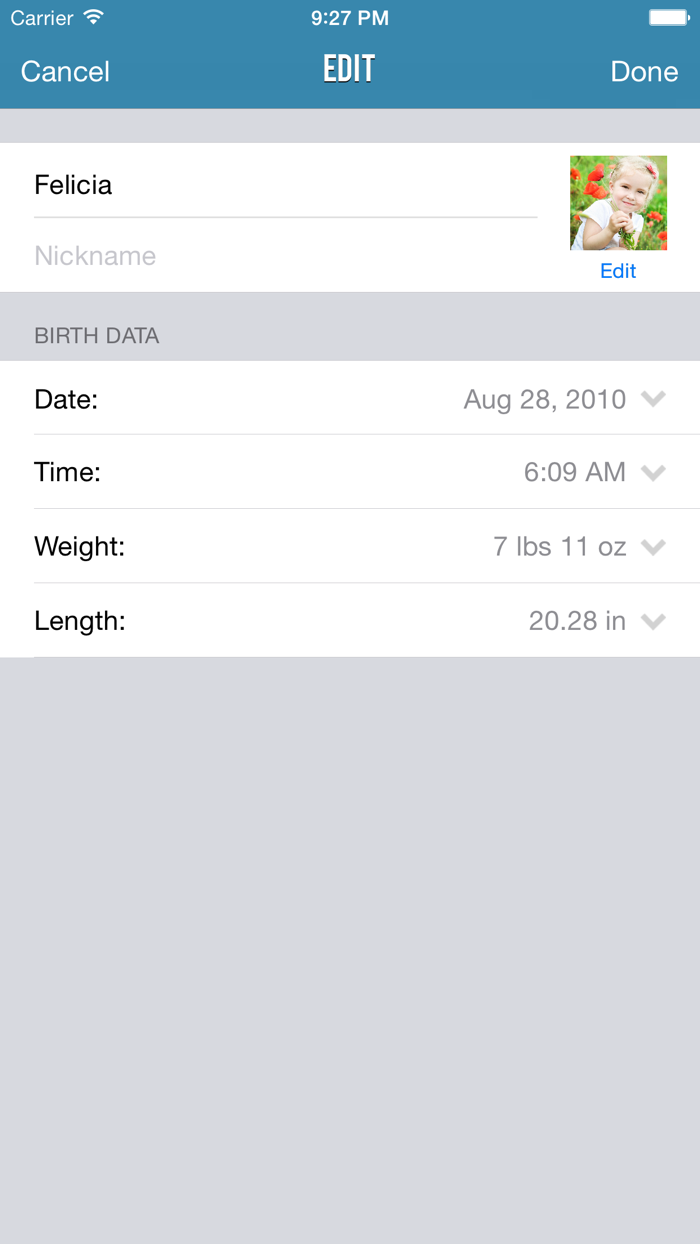The height and width of the screenshot is (1244, 700).
Task: Focus the Nickname input field
Action: coord(285,256)
